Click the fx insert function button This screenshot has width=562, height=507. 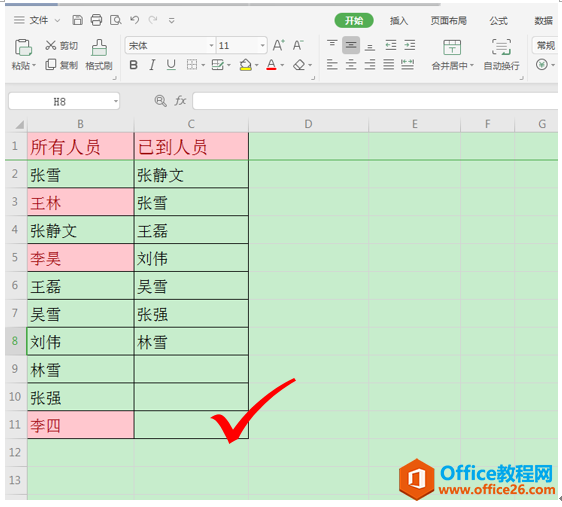180,101
